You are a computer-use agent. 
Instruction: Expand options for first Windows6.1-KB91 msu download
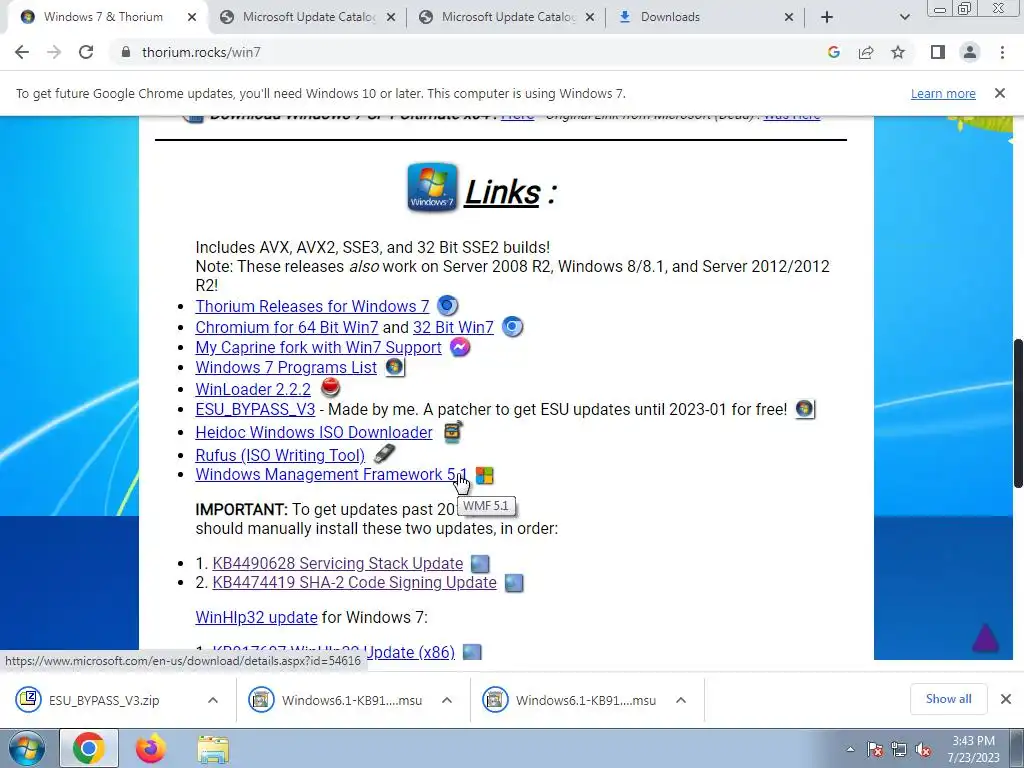(x=447, y=700)
